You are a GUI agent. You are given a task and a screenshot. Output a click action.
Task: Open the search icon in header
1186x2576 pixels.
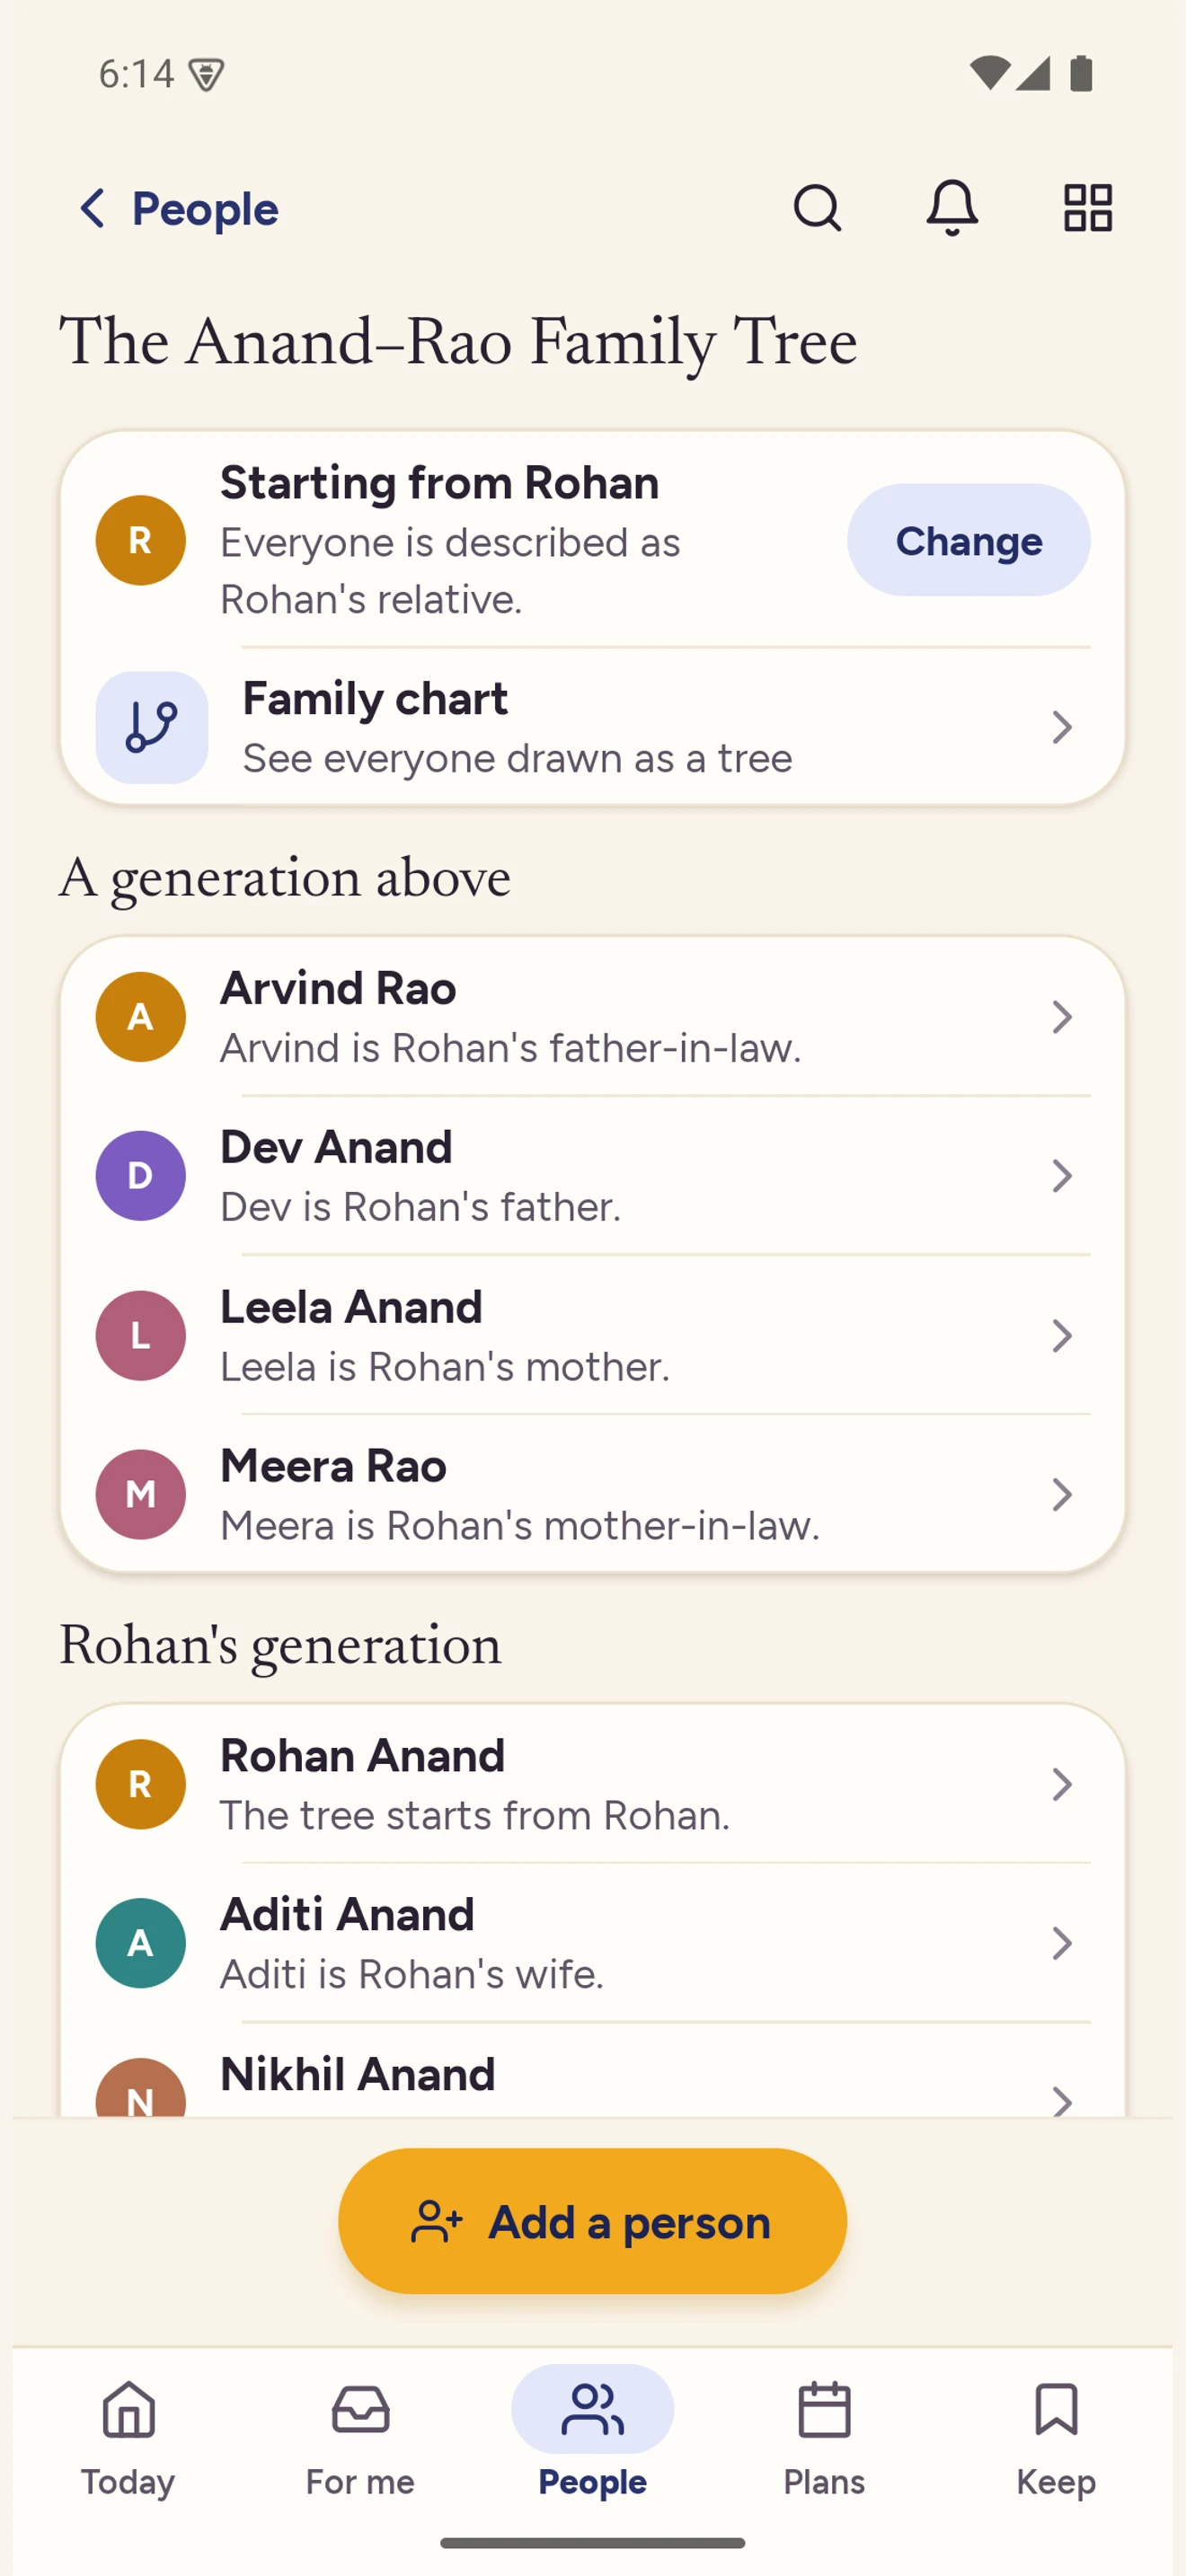click(x=817, y=208)
